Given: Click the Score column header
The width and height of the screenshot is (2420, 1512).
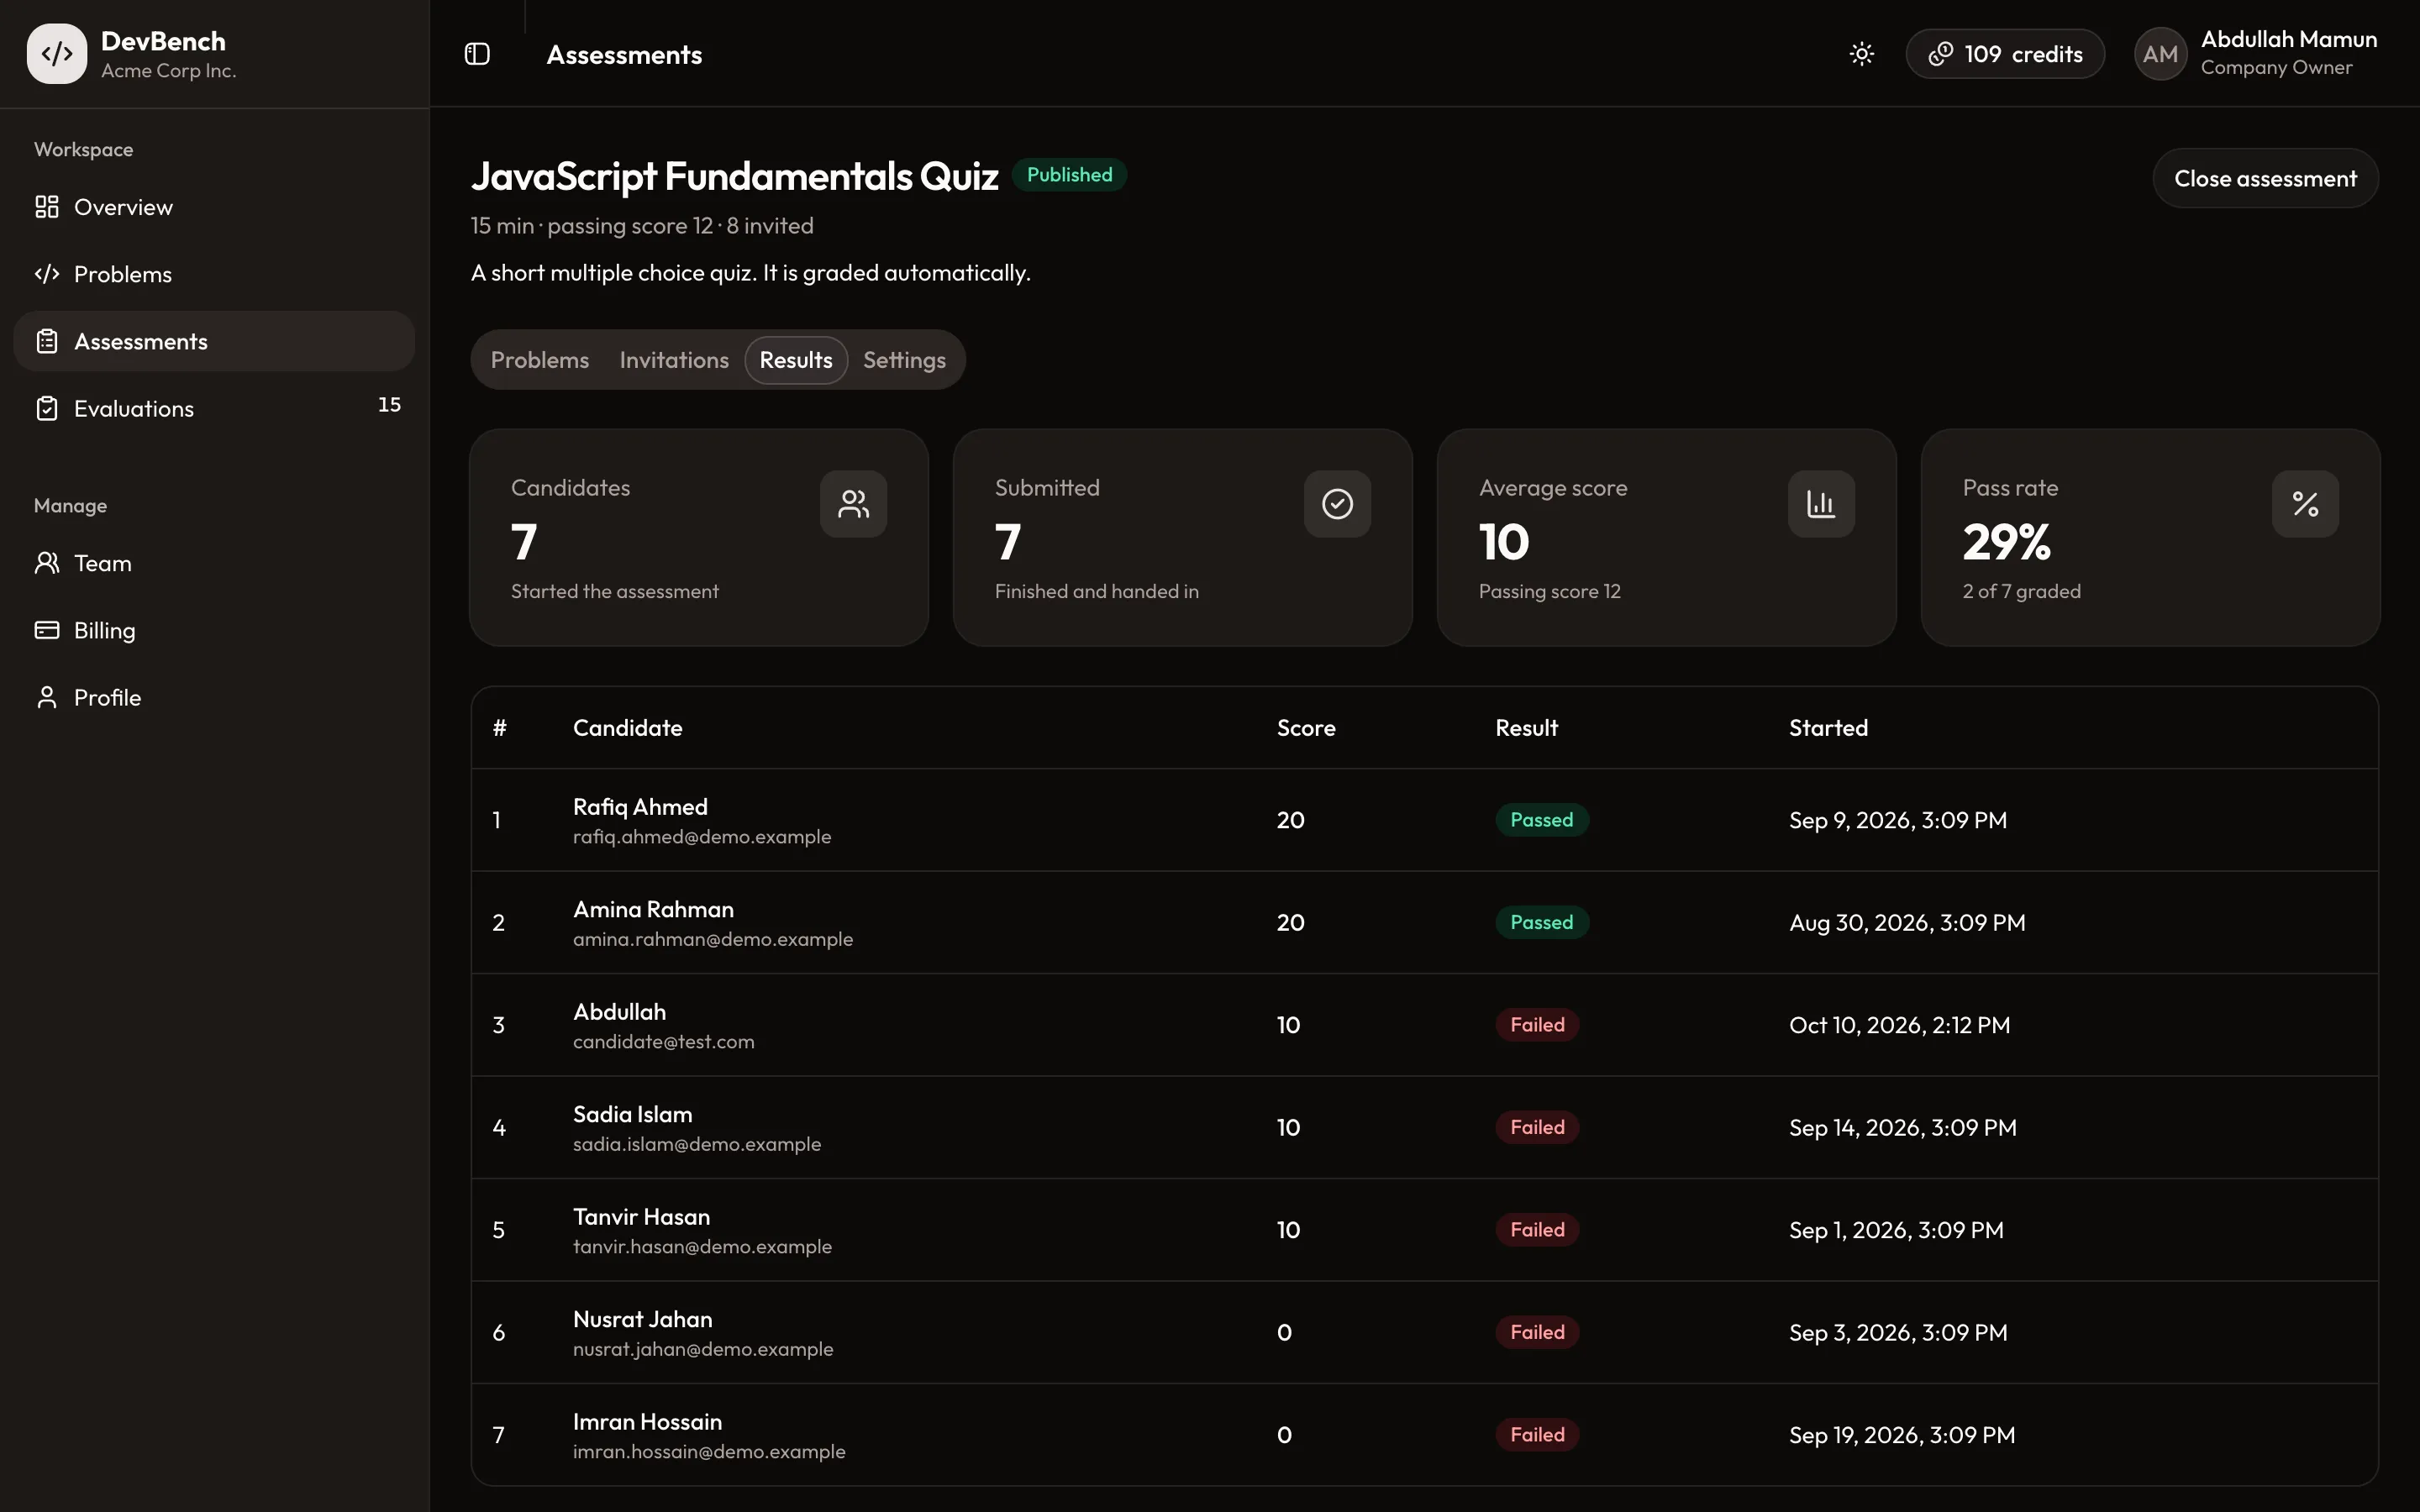Looking at the screenshot, I should pos(1306,728).
